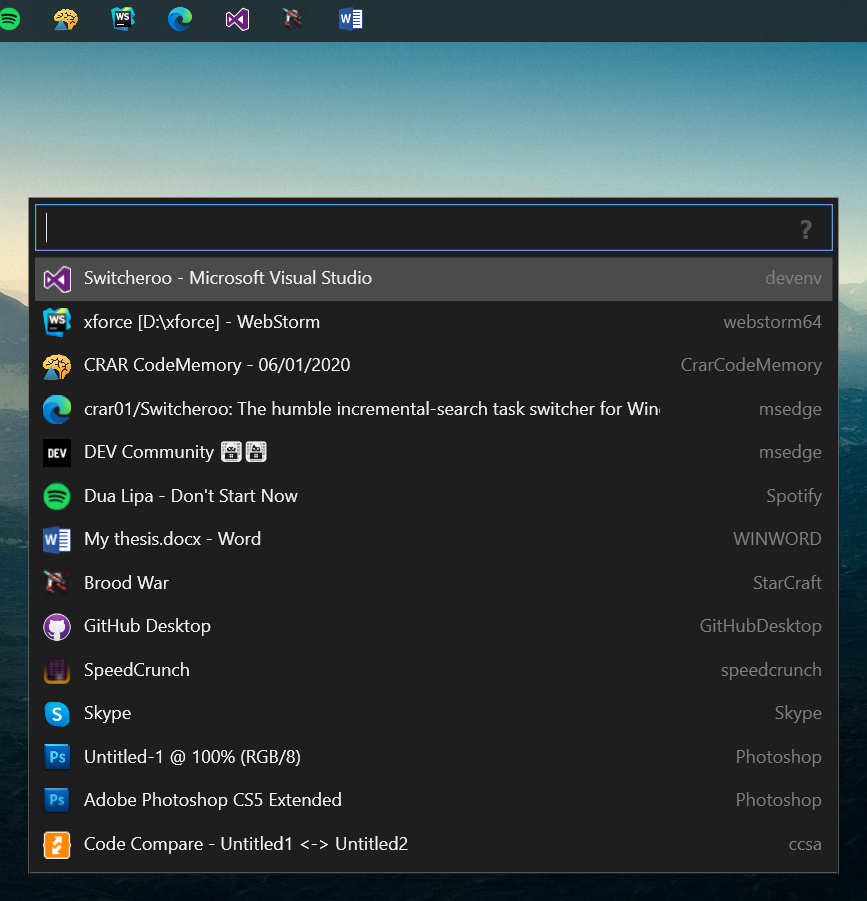867x901 pixels.
Task: Click the Skype icon in list
Action: tap(57, 714)
